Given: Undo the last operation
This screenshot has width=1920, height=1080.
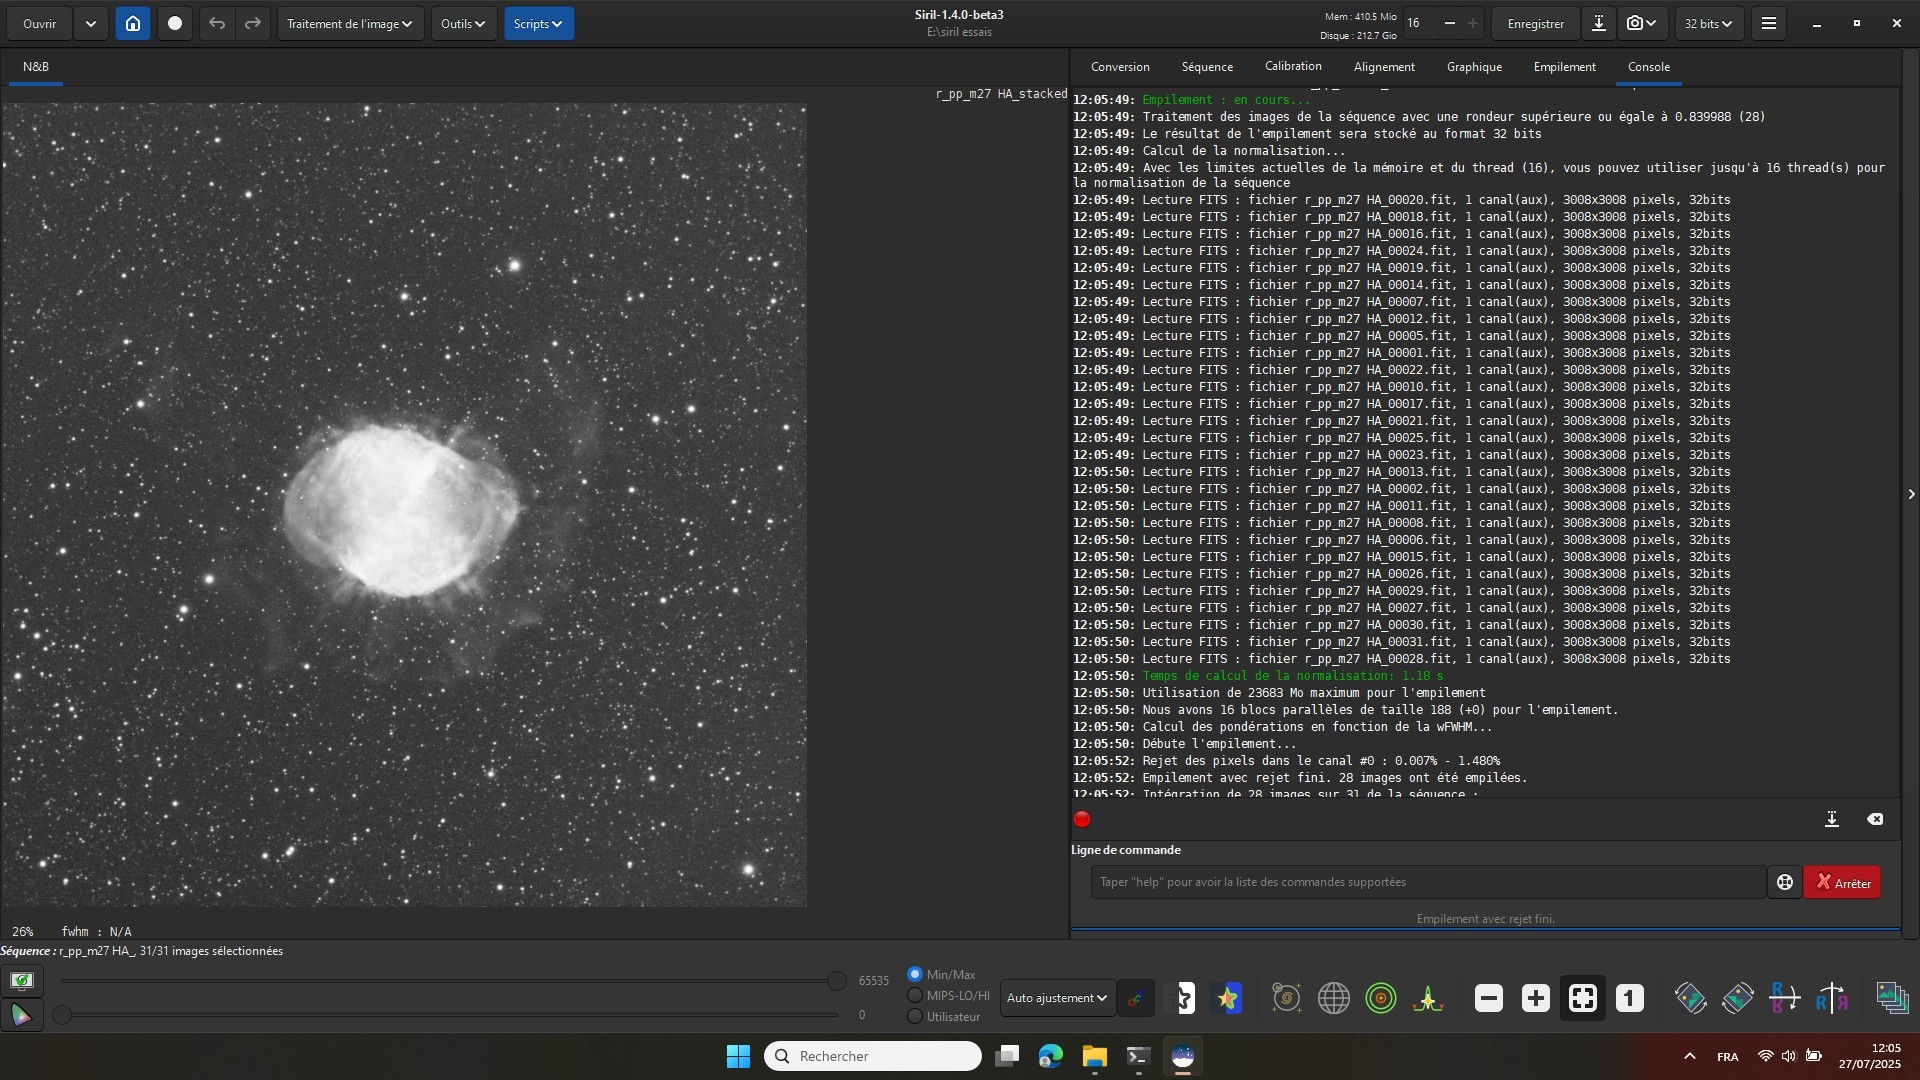Looking at the screenshot, I should (x=217, y=23).
